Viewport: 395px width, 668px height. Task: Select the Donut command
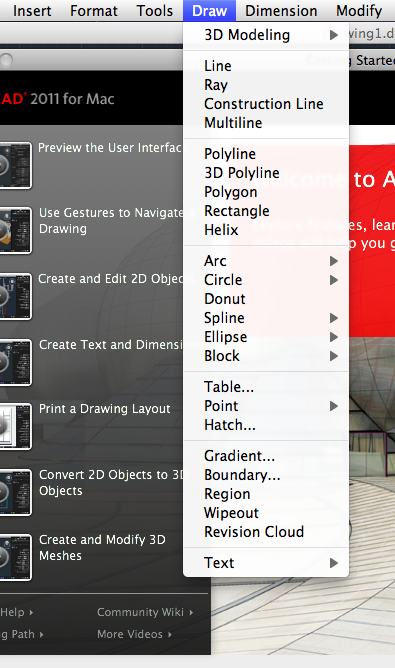coord(266,299)
